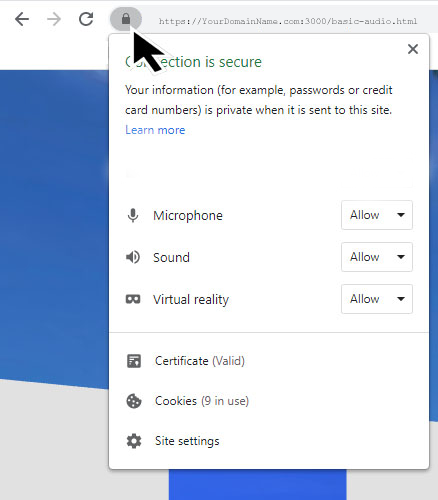Click the padlock site info icon
This screenshot has width=438, height=500.
[x=126, y=19]
